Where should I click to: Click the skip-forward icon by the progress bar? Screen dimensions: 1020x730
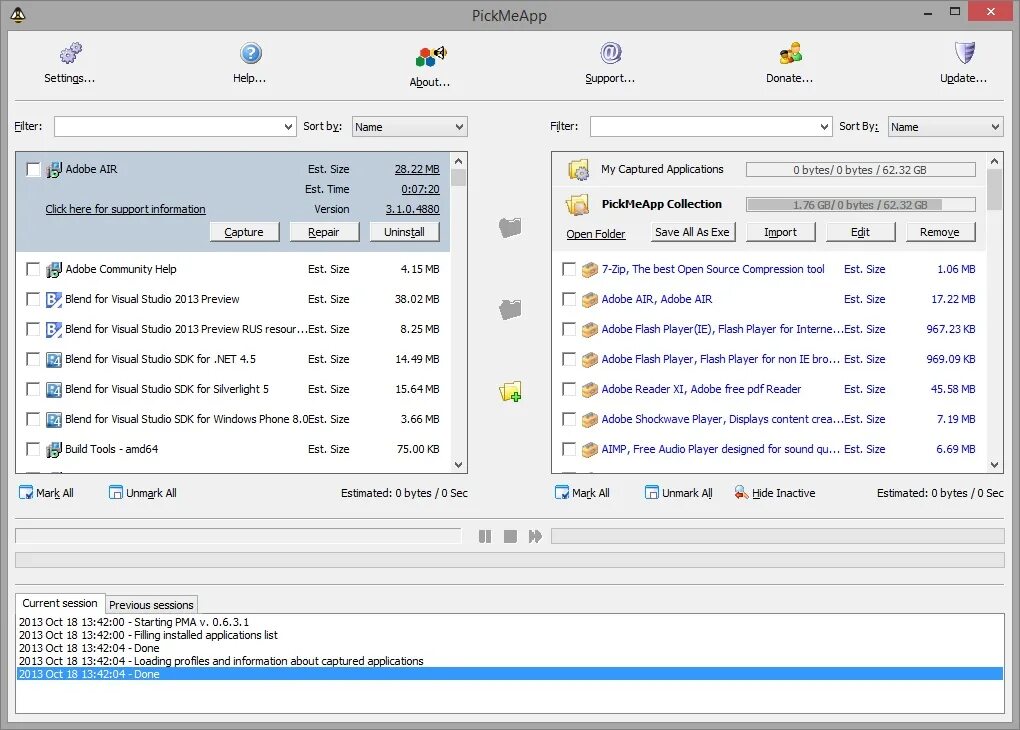tap(535, 536)
